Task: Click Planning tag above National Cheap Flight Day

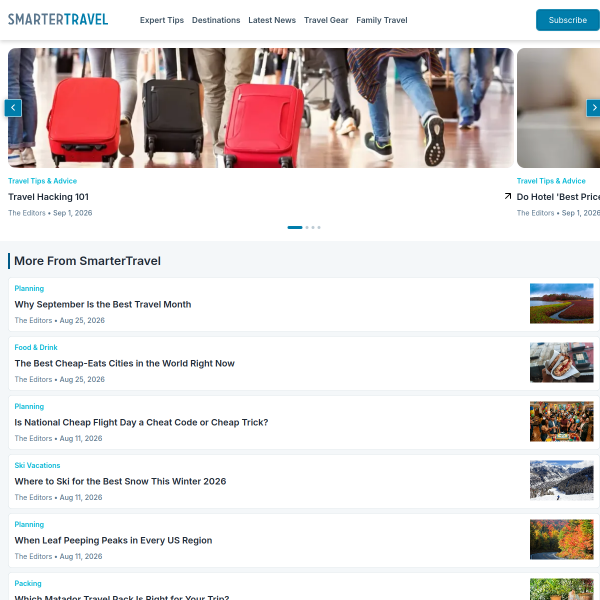Action: click(x=29, y=406)
